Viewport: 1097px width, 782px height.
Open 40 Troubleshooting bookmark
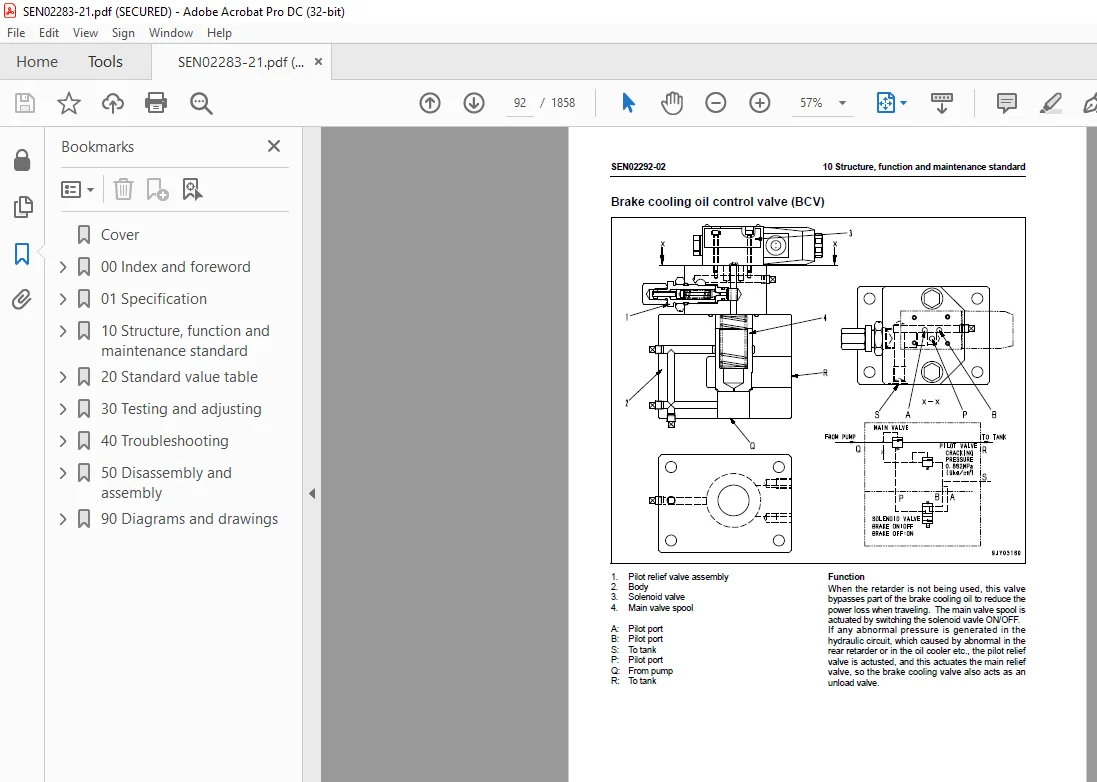click(x=164, y=441)
